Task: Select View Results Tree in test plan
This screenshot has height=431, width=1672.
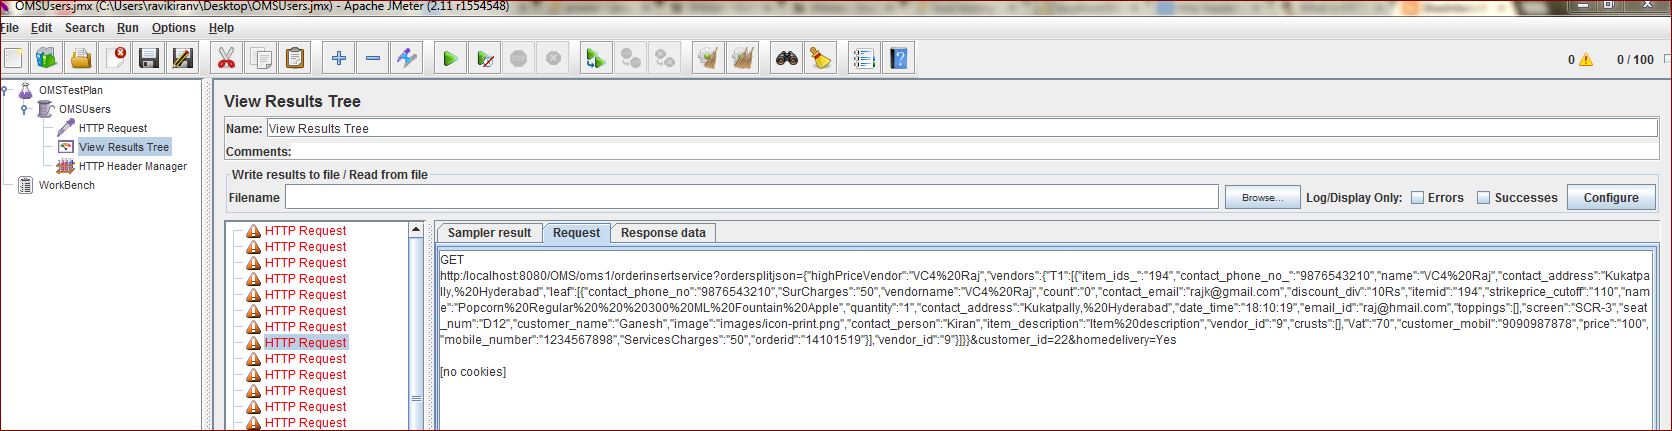Action: click(x=123, y=147)
